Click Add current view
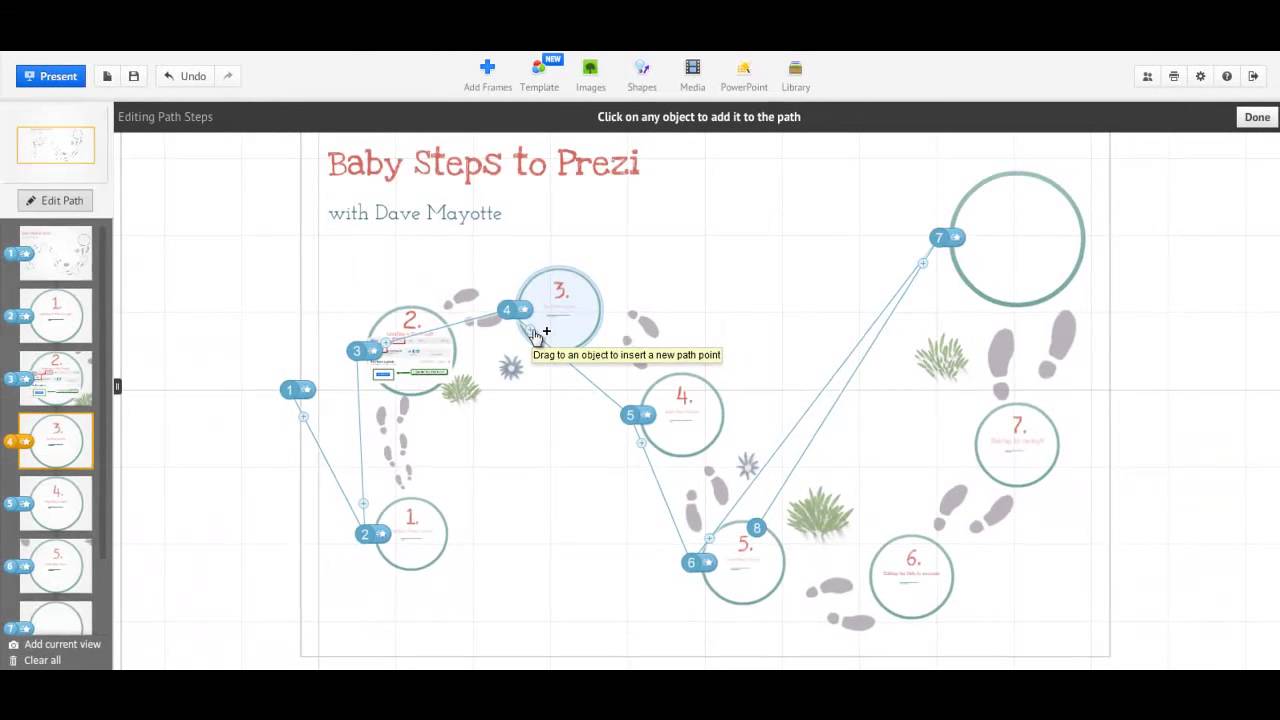This screenshot has height=720, width=1280. coord(55,644)
